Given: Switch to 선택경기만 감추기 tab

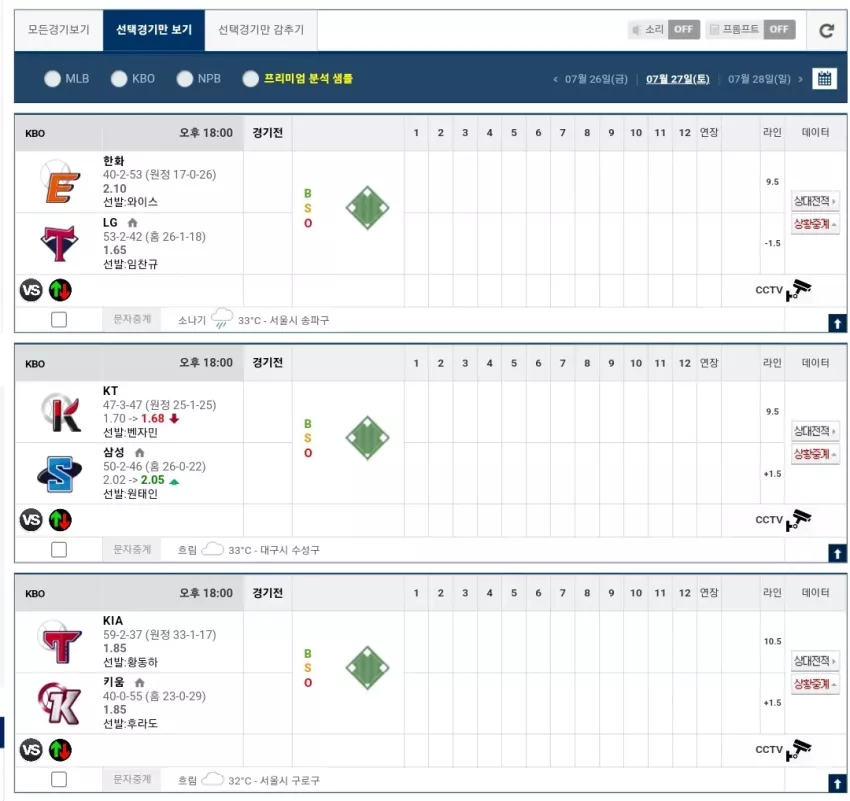Looking at the screenshot, I should tap(261, 30).
